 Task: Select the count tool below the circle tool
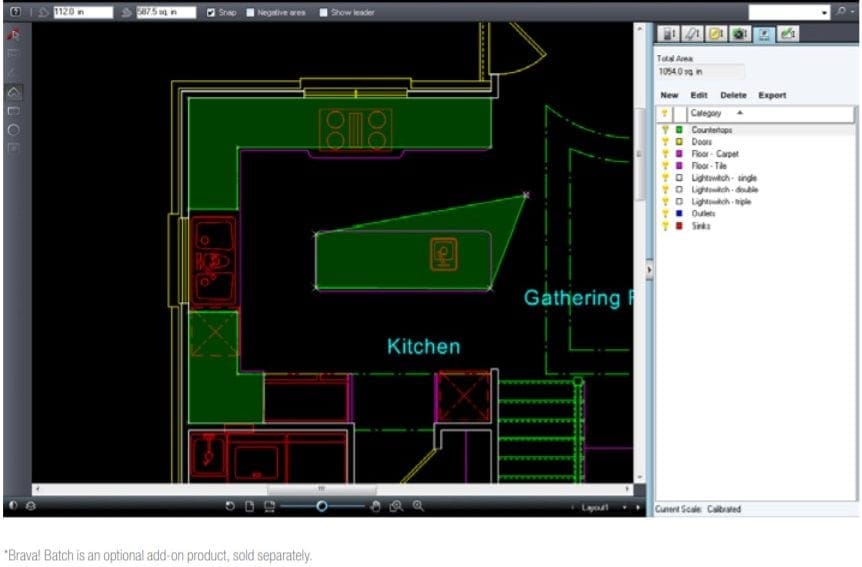tap(14, 148)
